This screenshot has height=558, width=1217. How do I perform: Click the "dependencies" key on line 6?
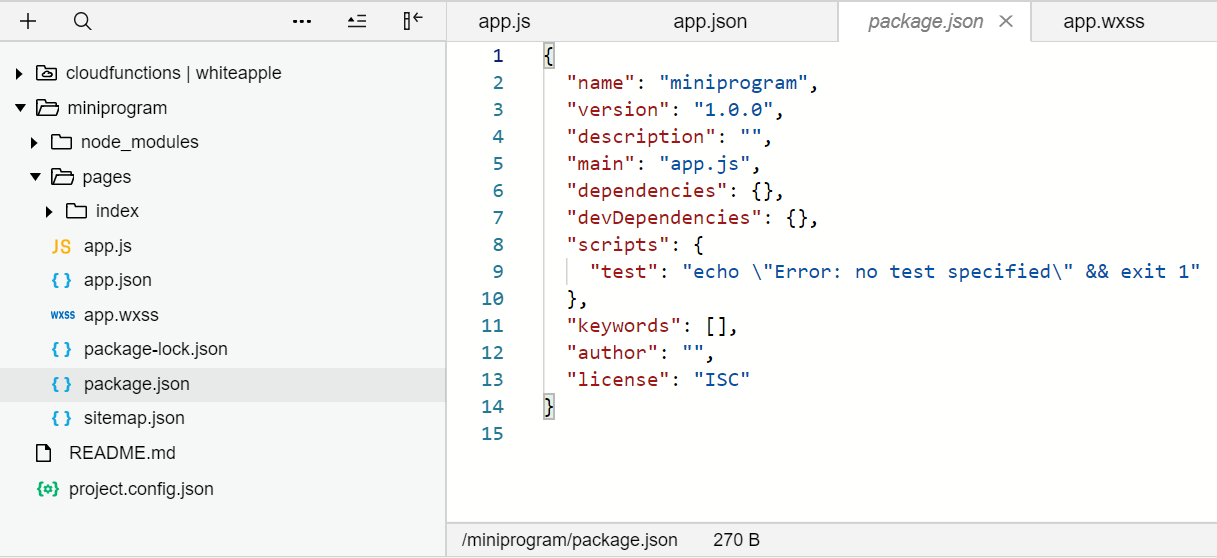(x=647, y=191)
